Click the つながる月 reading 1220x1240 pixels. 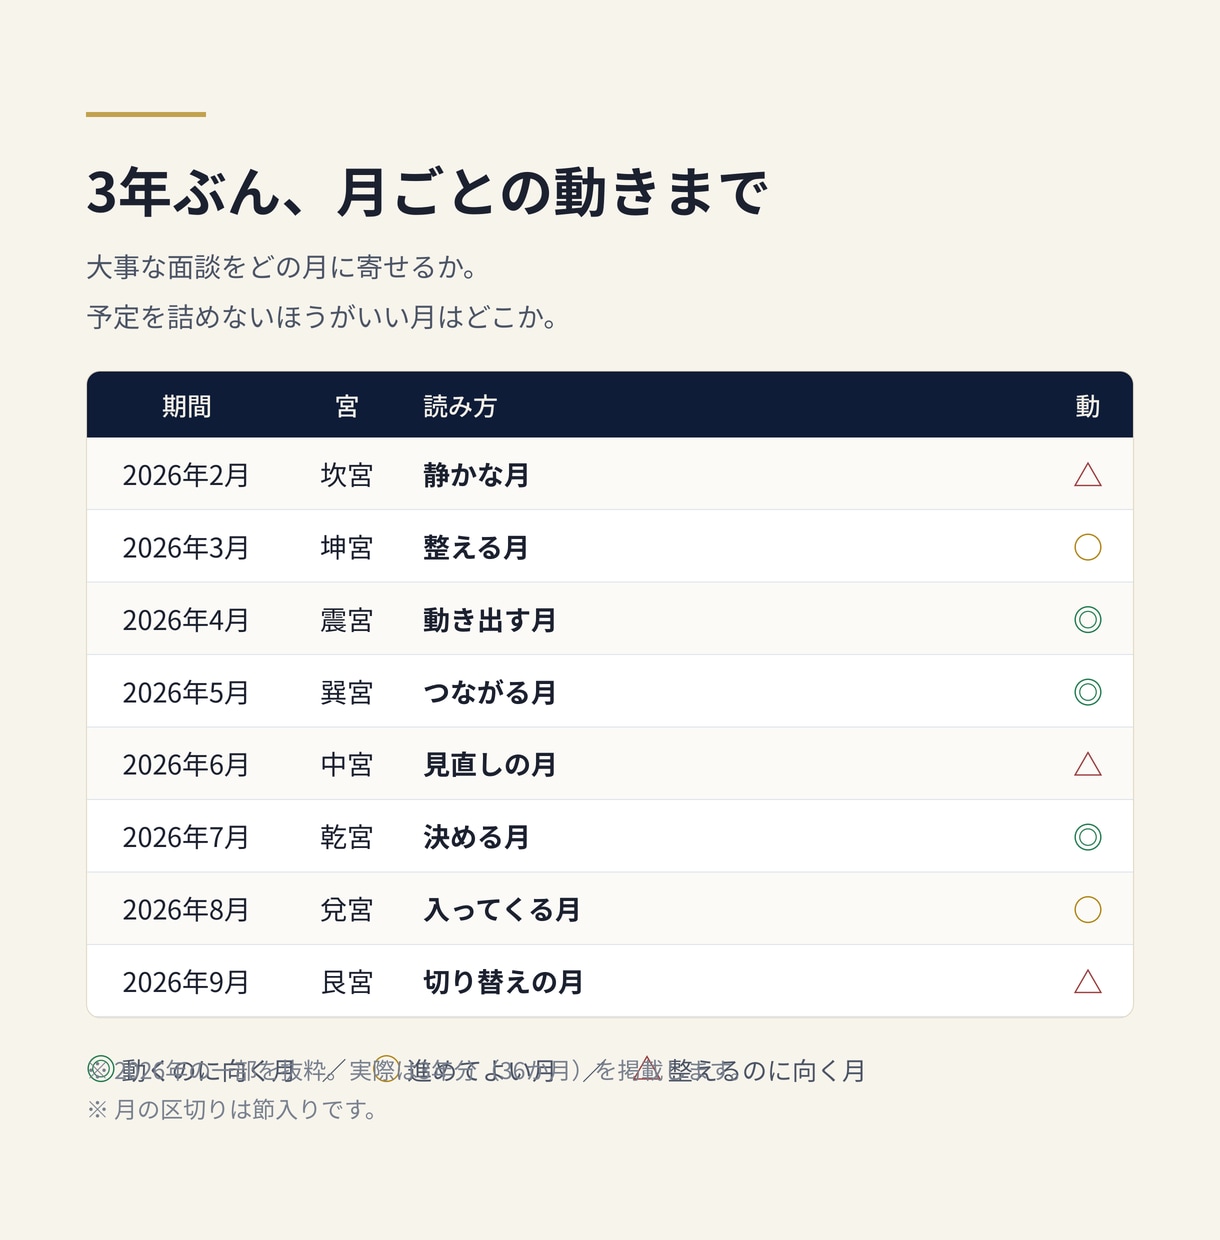(490, 693)
